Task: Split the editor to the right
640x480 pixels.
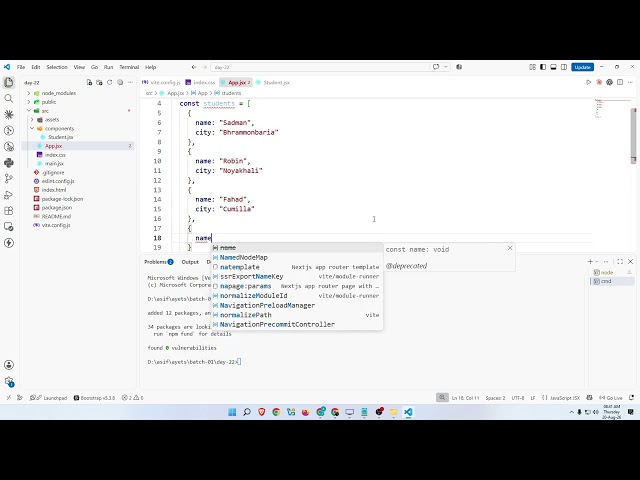Action: tap(620, 82)
